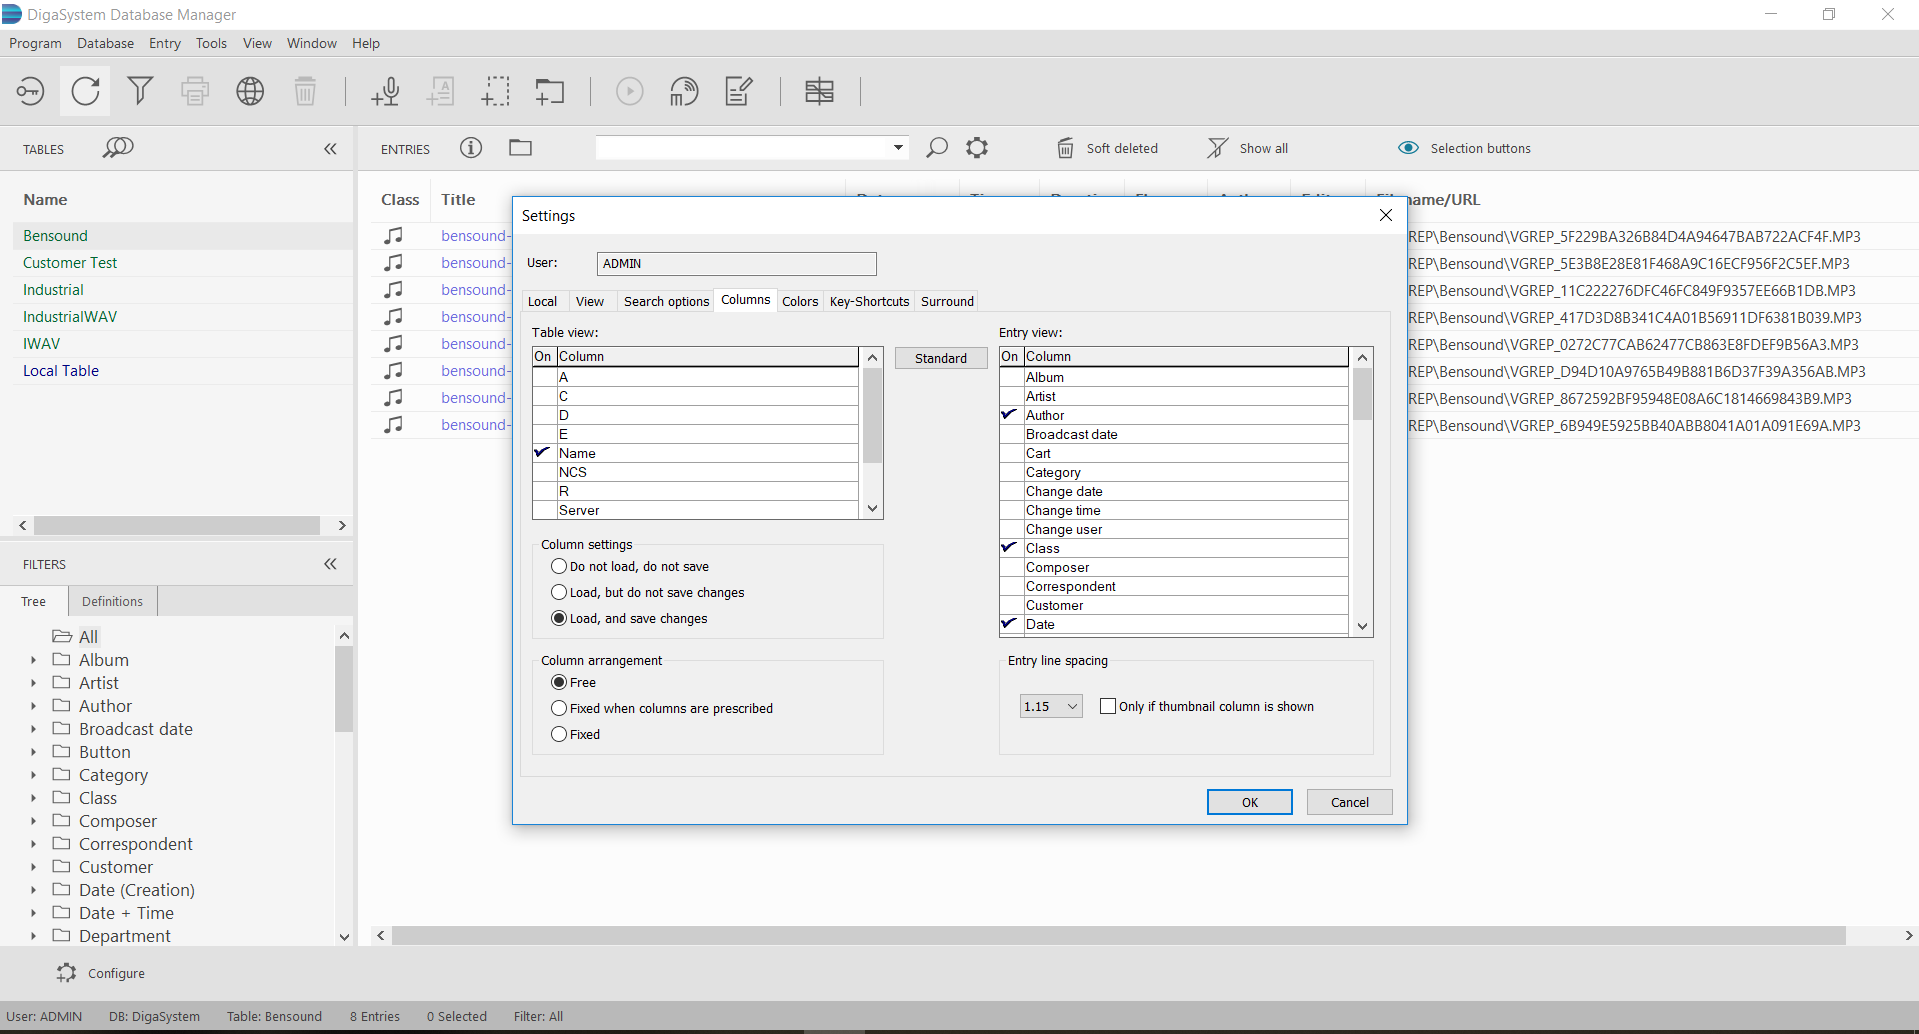The height and width of the screenshot is (1034, 1919).
Task: Select 'Do not load, do not save'
Action: pos(560,566)
